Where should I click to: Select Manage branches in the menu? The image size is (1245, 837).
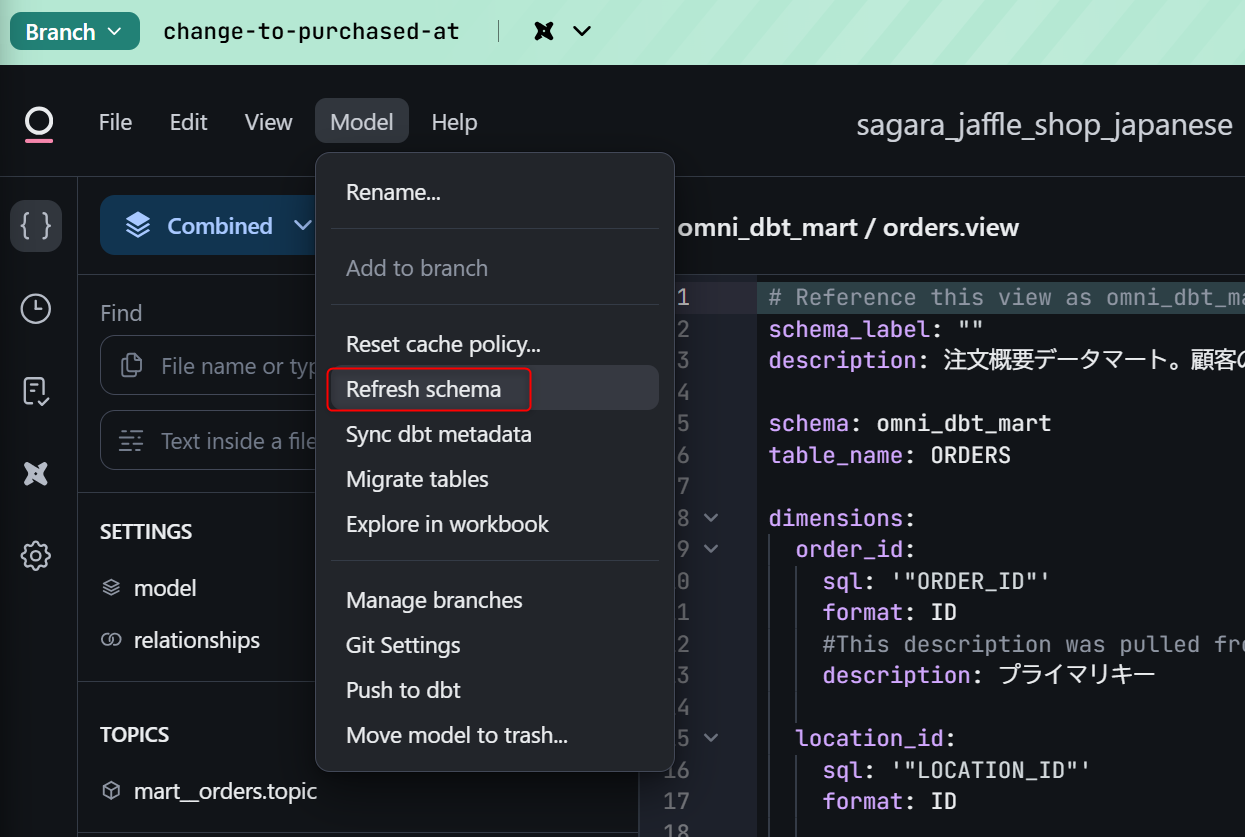coord(434,600)
